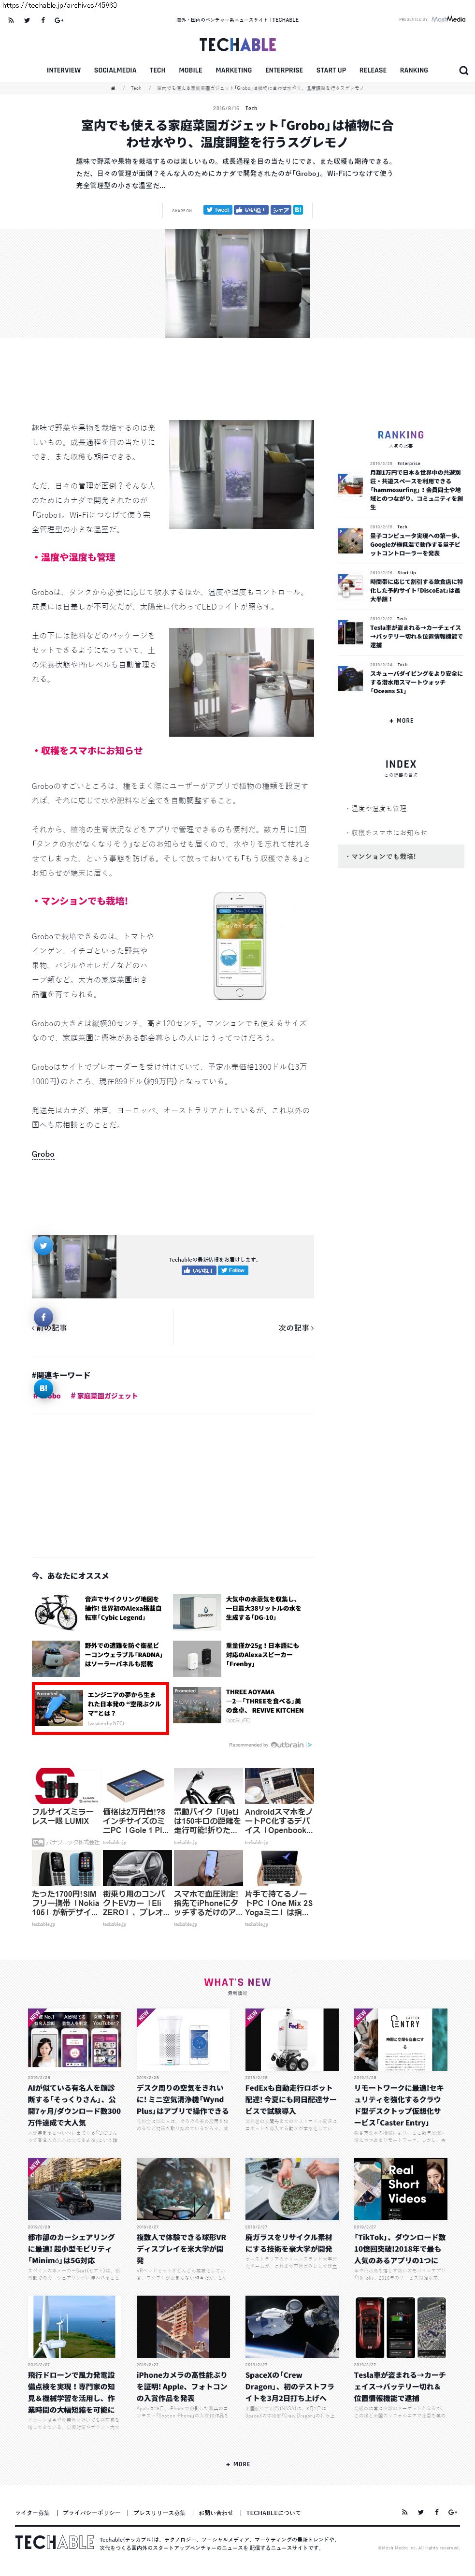The image size is (475, 2576).
Task: Open the RANKING navigation item
Action: pos(414,70)
